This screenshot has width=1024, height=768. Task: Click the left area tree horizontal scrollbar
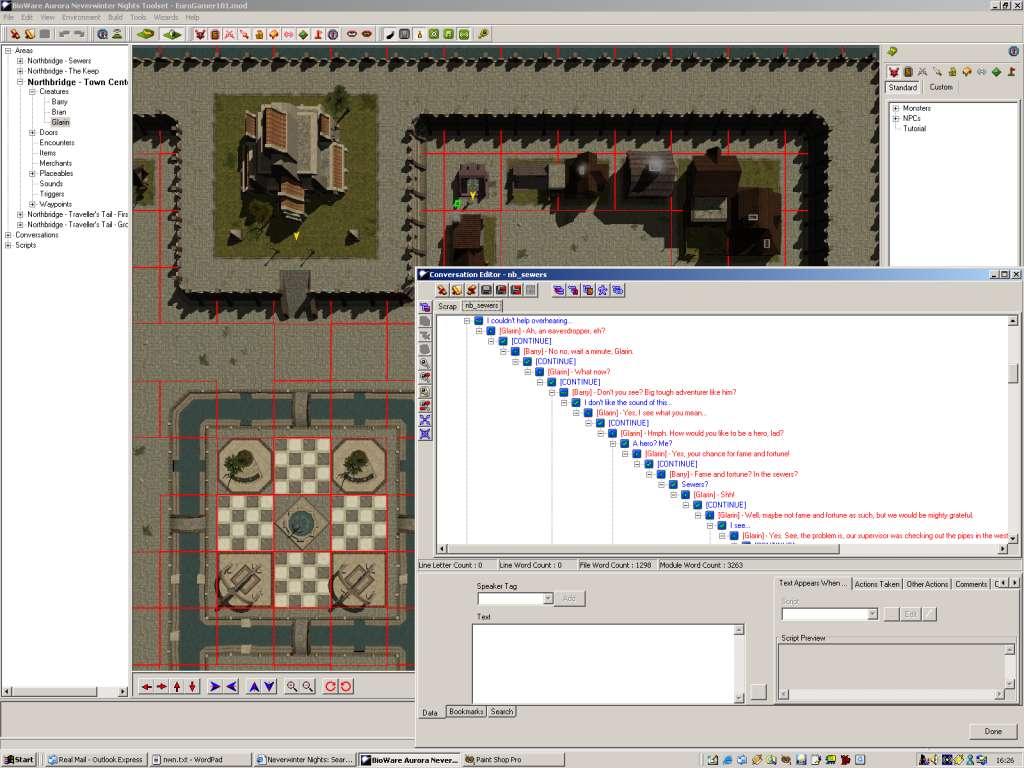pos(64,691)
